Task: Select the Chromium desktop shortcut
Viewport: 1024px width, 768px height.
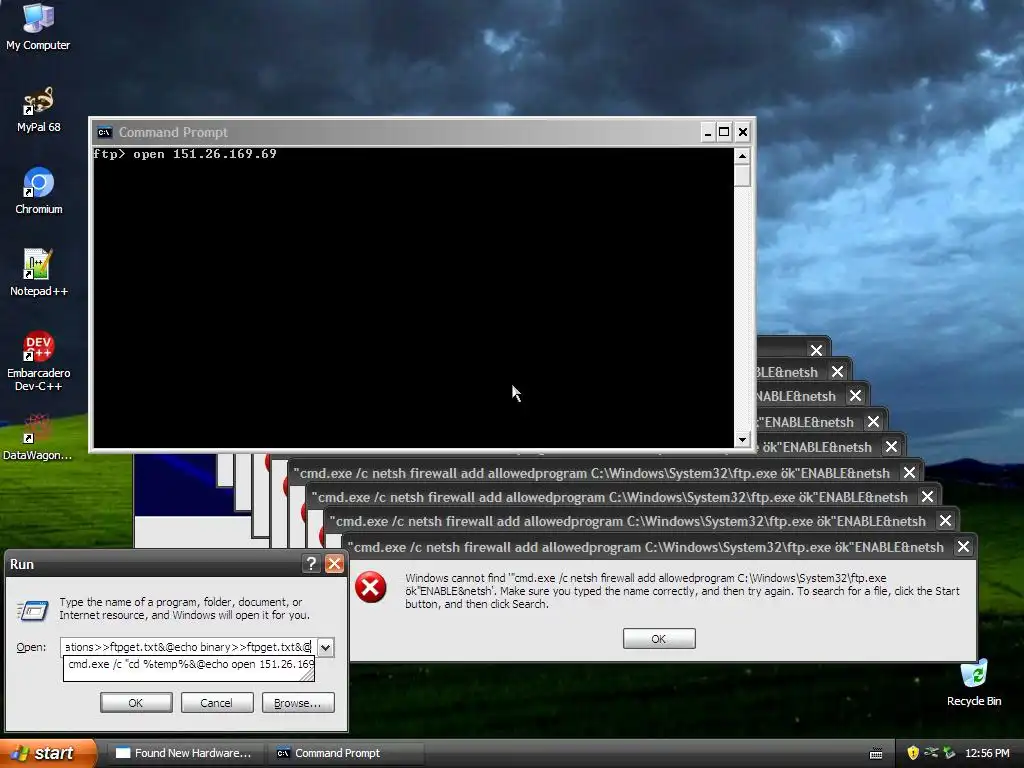Action: click(39, 191)
